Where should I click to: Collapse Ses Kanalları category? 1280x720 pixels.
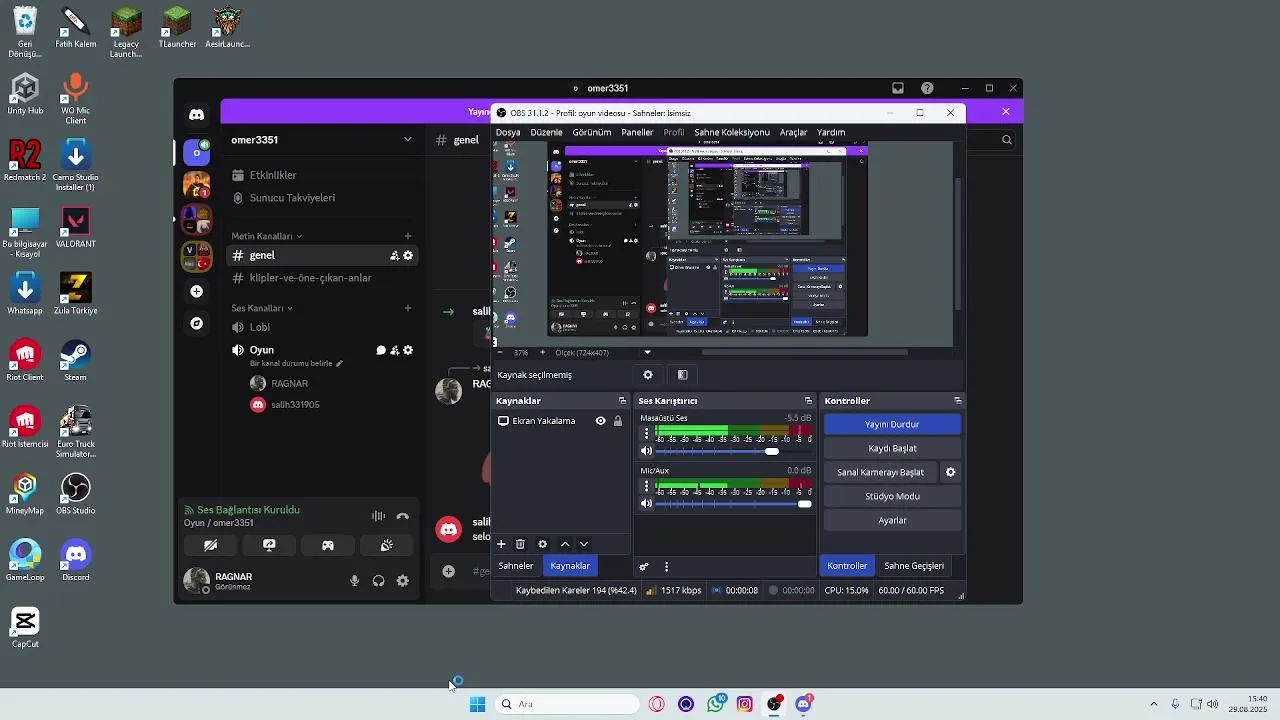(x=262, y=308)
